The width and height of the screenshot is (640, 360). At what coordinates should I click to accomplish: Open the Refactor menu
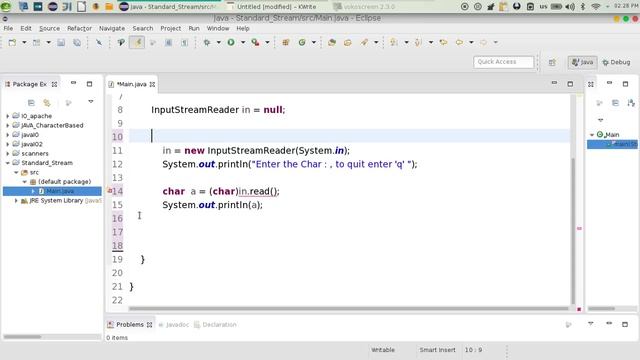pyautogui.click(x=79, y=28)
